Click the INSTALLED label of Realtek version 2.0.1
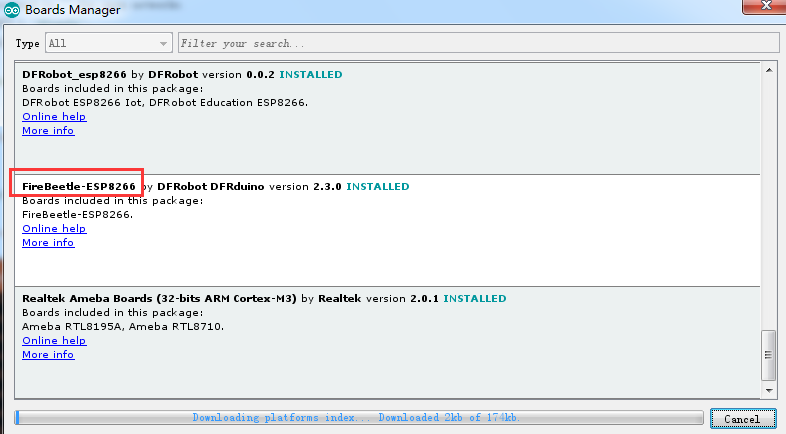Viewport: 786px width, 434px height. [x=475, y=299]
